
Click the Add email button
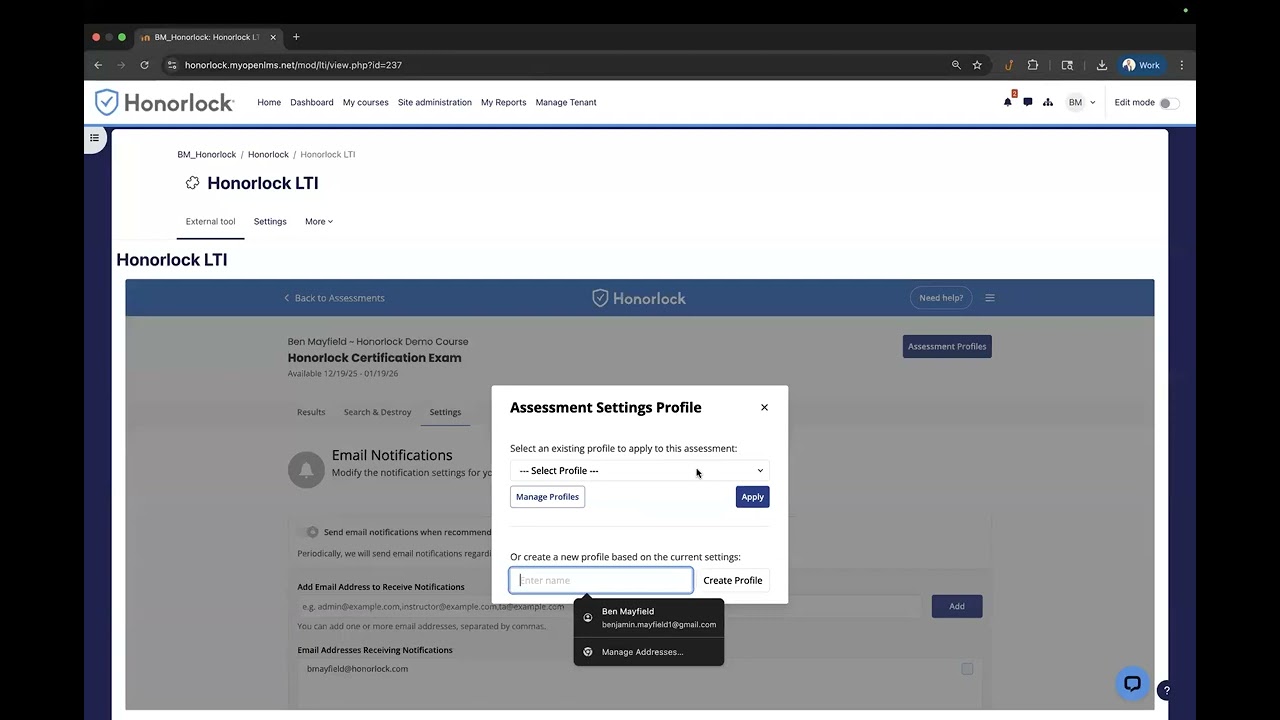957,606
